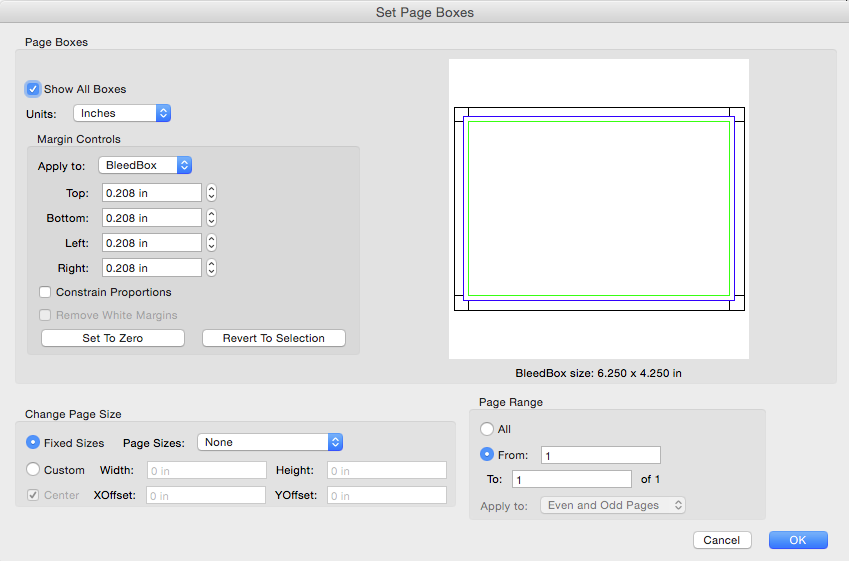Select the Custom page size radio button
The image size is (849, 561).
coord(33,469)
